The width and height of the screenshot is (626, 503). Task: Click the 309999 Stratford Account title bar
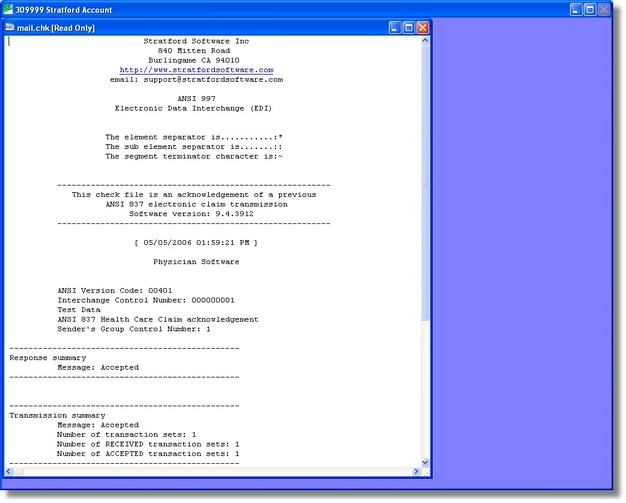pos(300,9)
